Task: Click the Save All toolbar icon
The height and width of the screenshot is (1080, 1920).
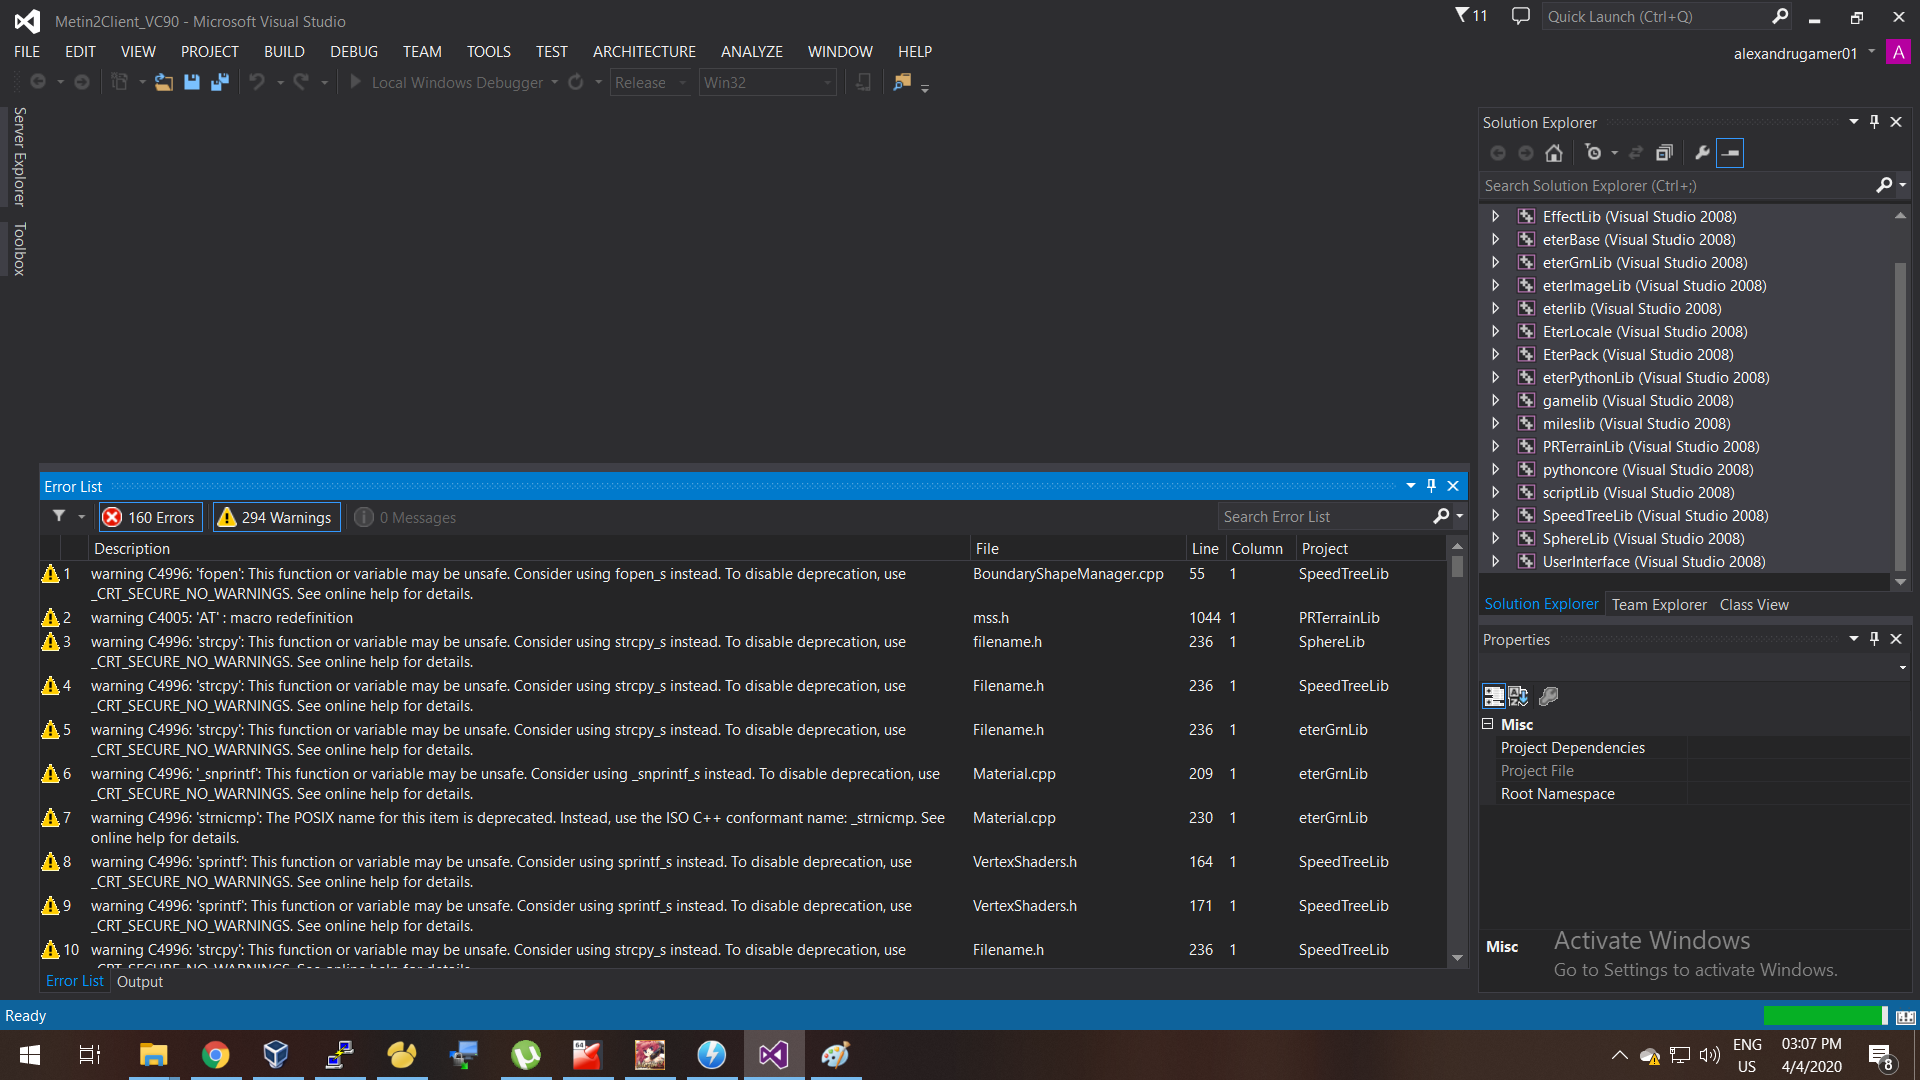Action: coord(220,82)
